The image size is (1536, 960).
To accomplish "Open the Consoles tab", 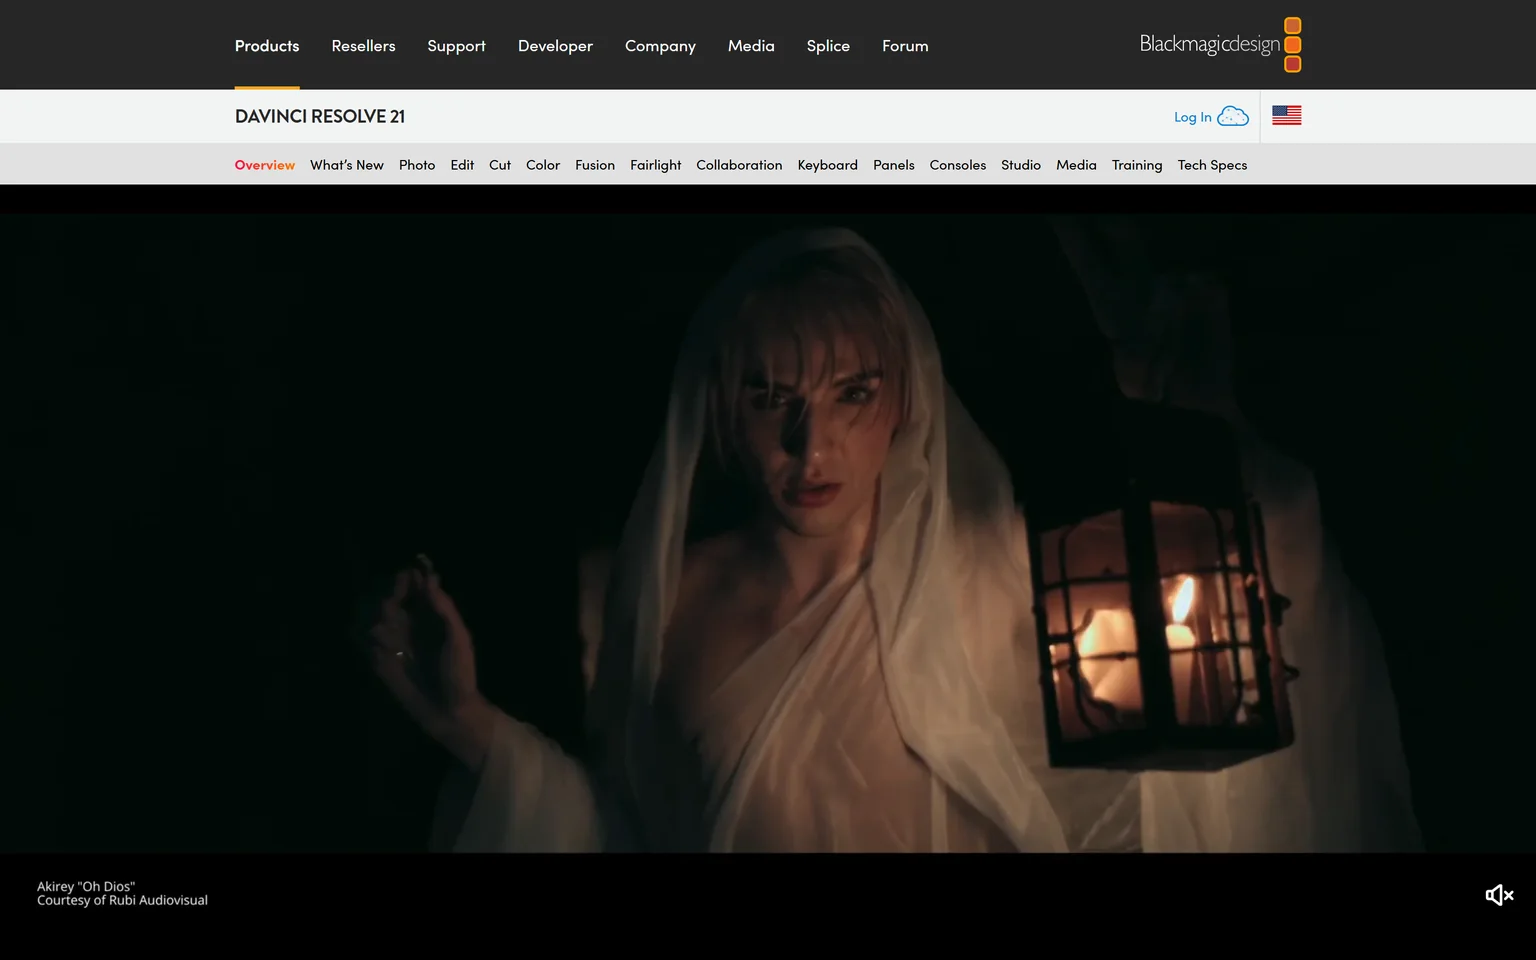I will tap(957, 165).
